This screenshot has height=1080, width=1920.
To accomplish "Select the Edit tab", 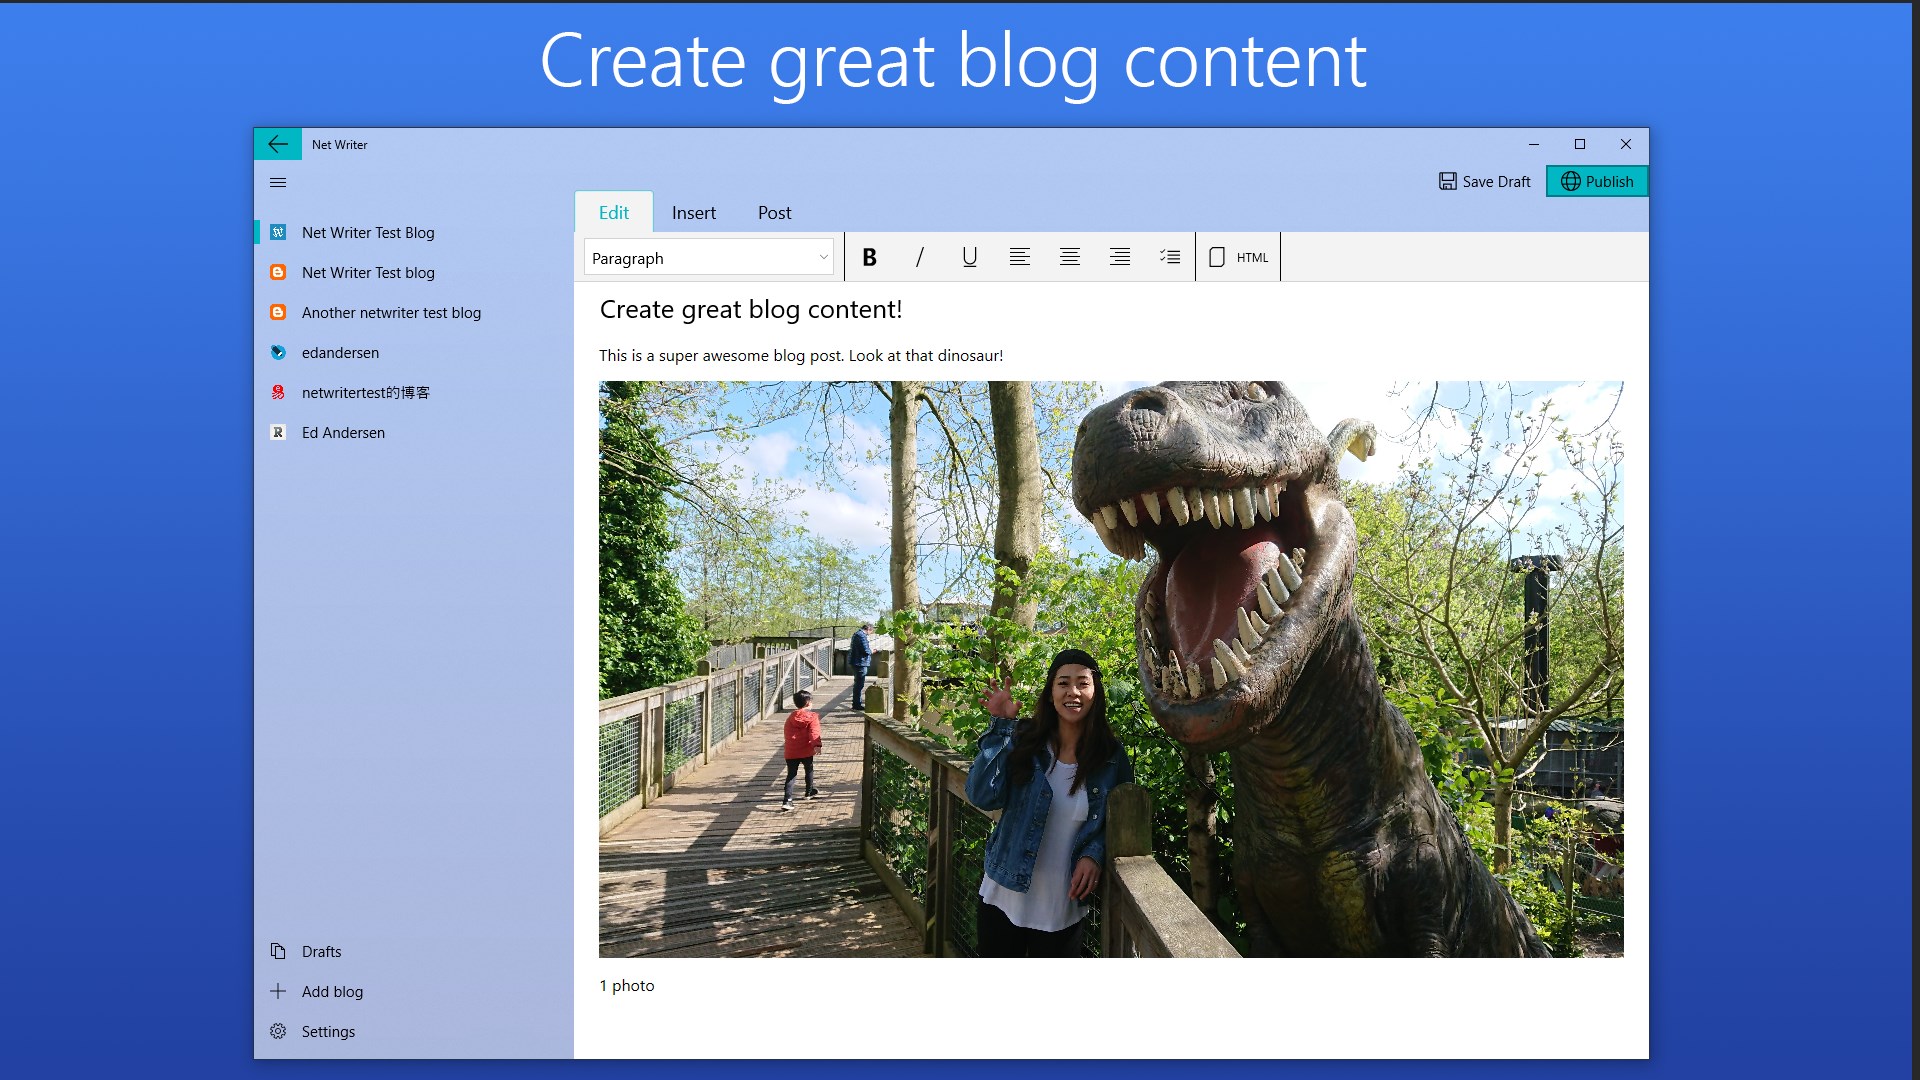I will 613,213.
